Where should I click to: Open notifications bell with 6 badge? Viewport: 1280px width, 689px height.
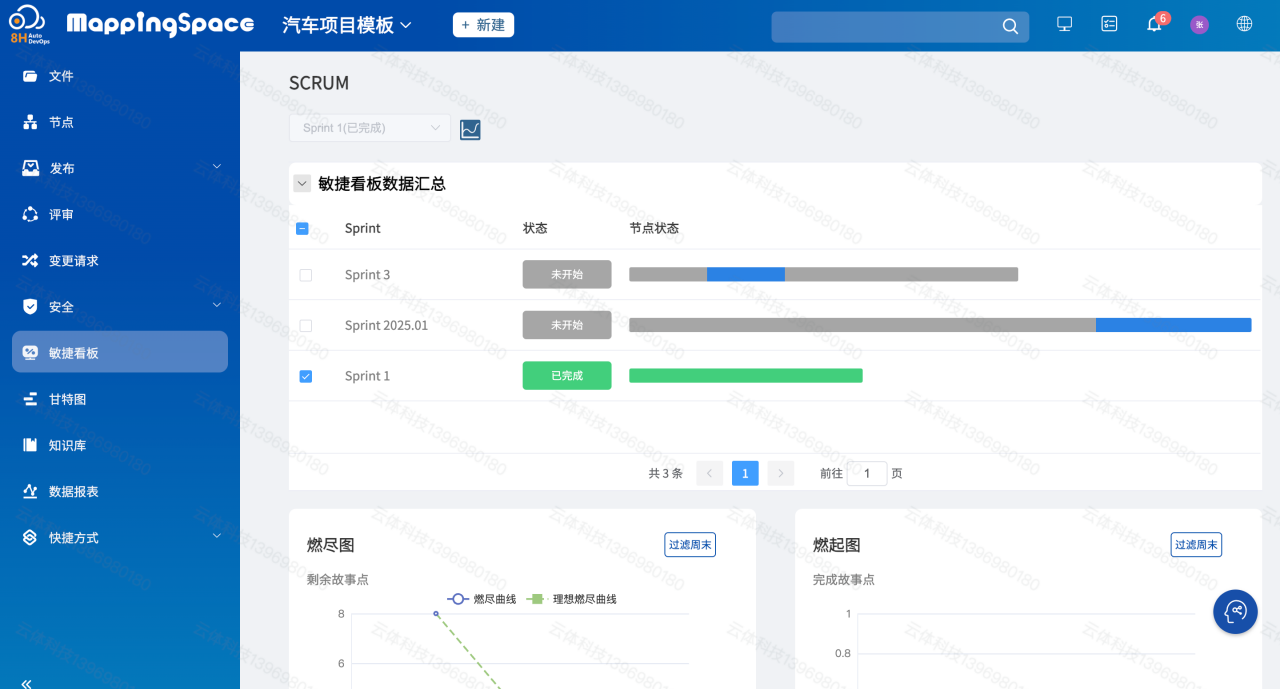pyautogui.click(x=1155, y=23)
